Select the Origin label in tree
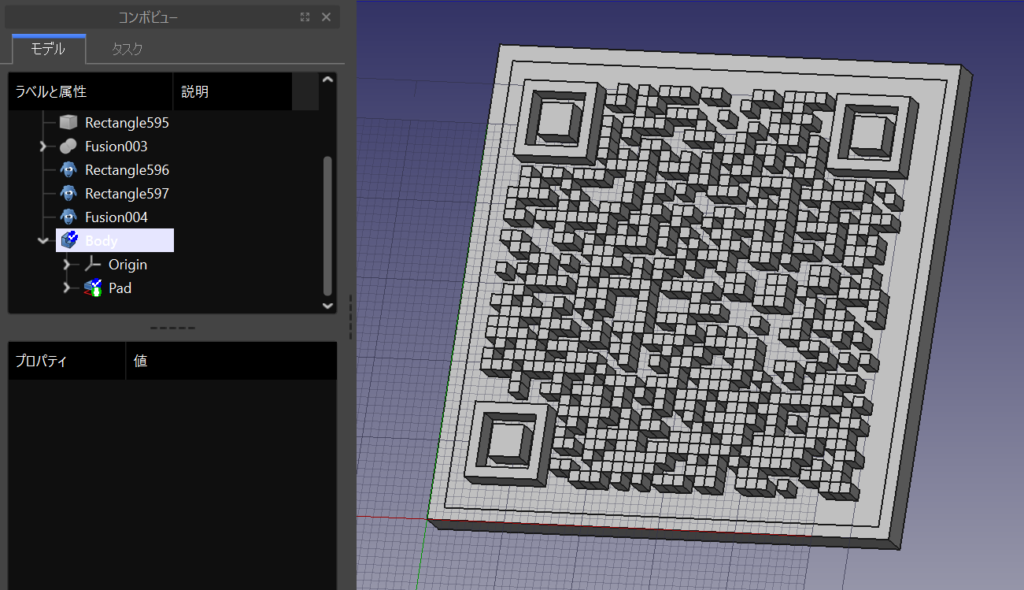Screen dimensions: 1024x590 [127, 265]
